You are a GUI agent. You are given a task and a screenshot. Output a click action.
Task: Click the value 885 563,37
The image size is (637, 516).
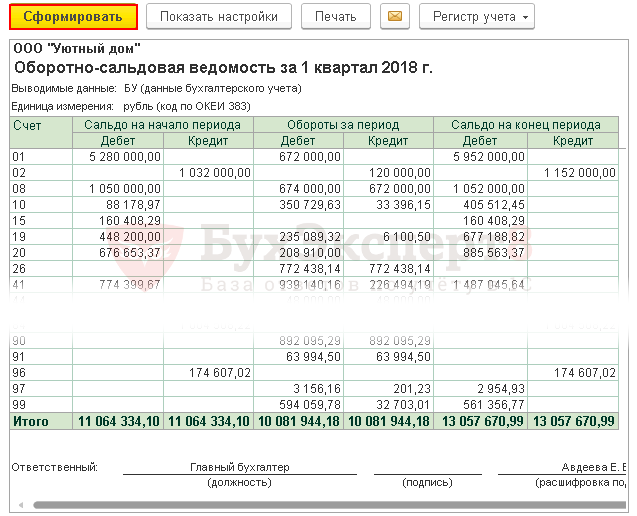[x=494, y=252]
